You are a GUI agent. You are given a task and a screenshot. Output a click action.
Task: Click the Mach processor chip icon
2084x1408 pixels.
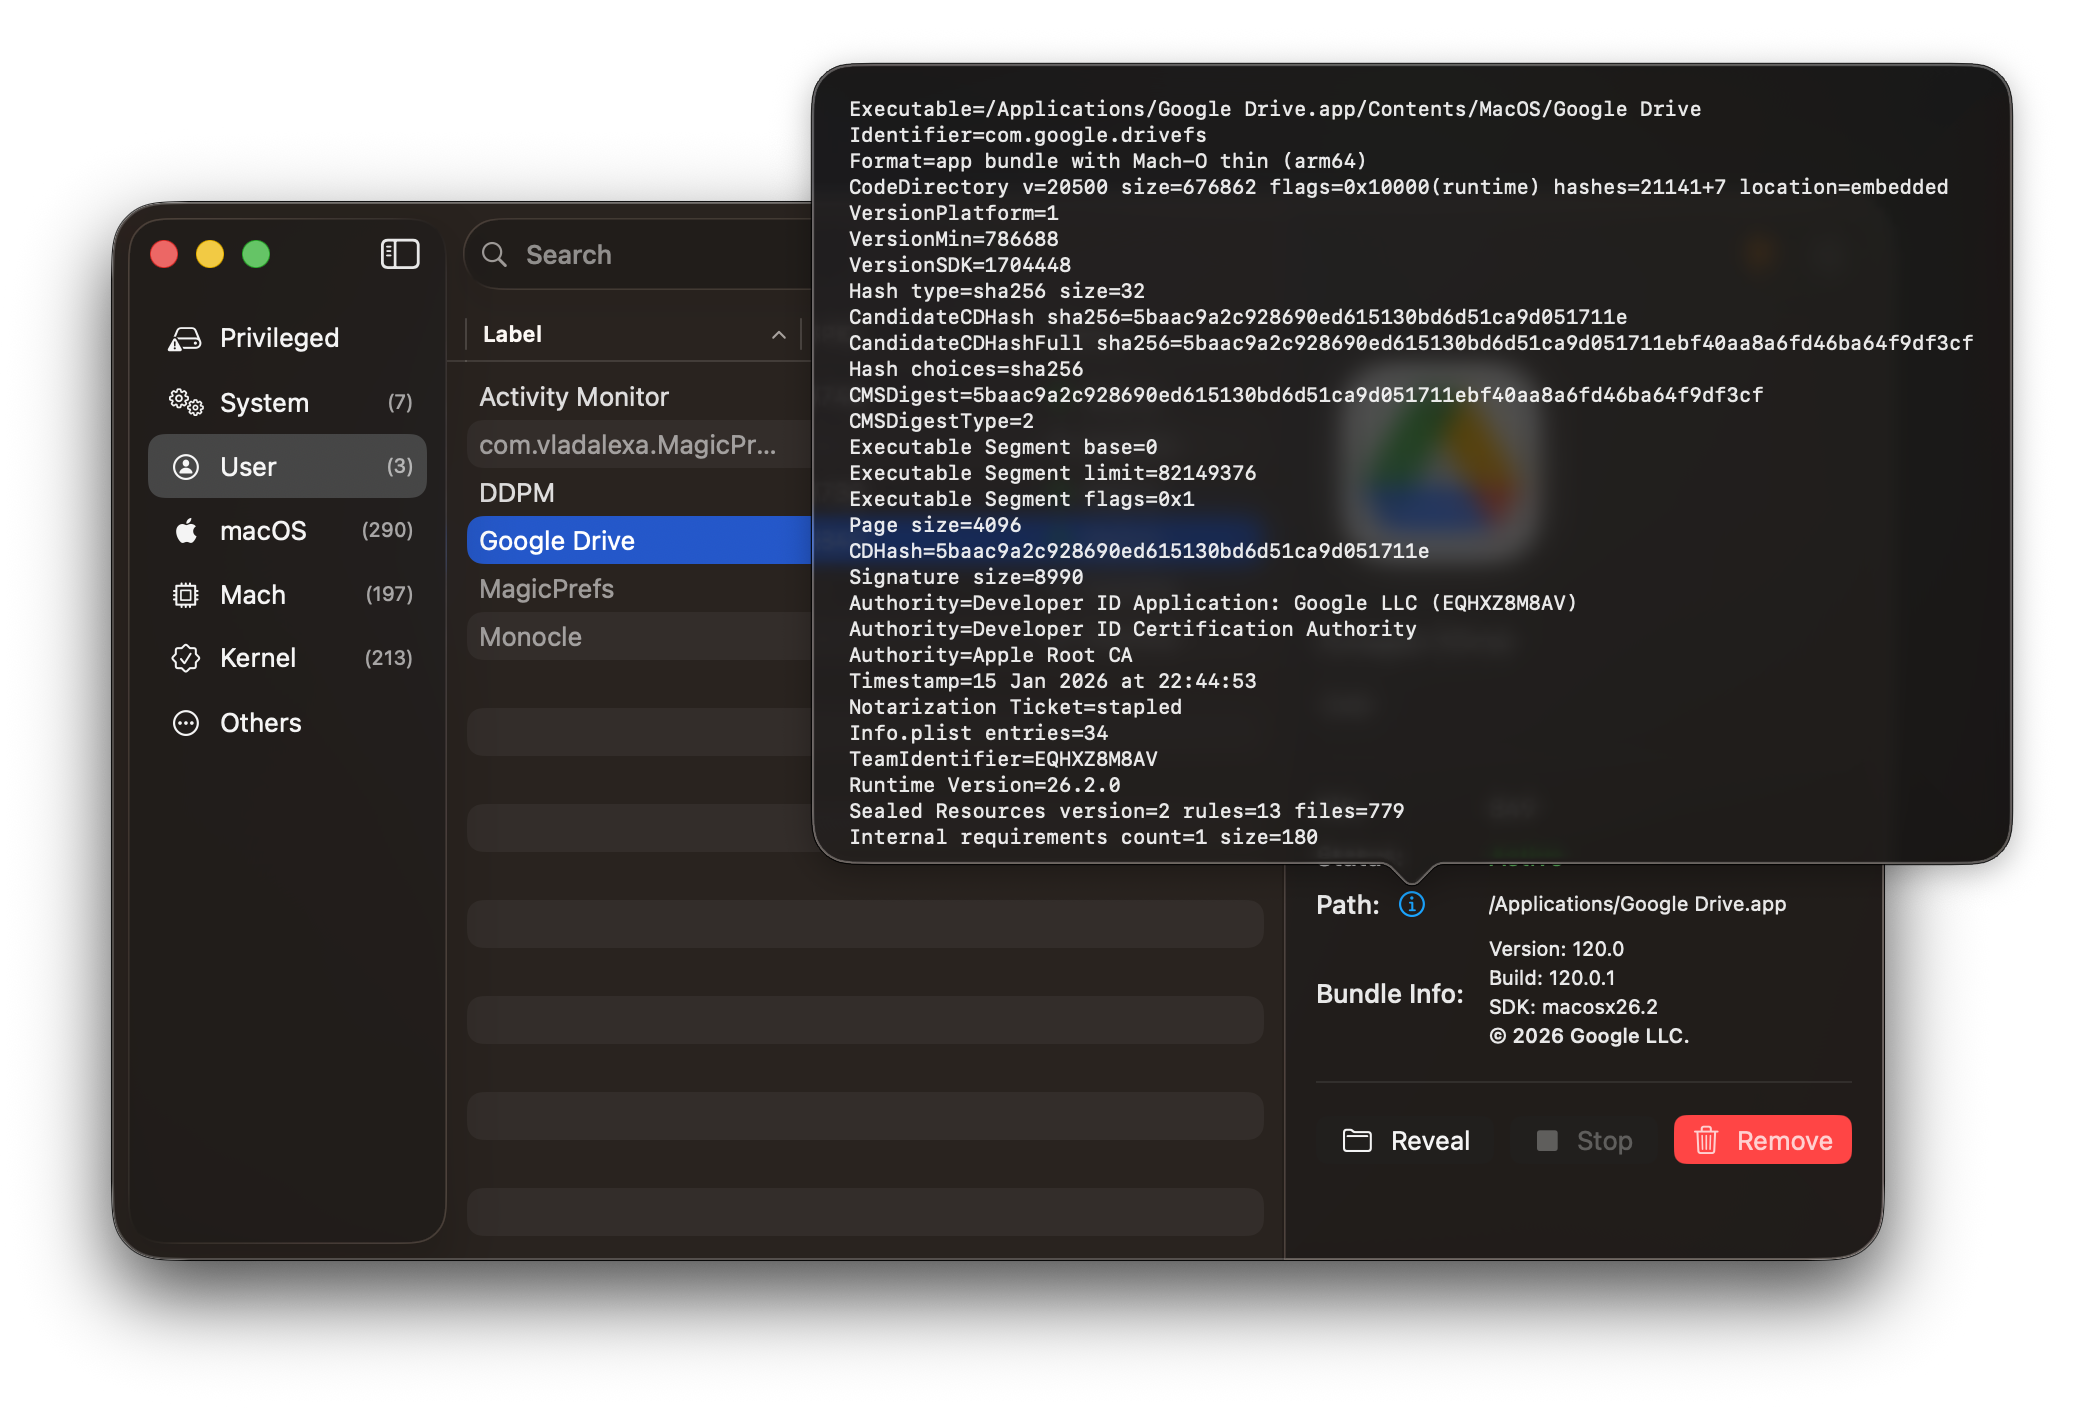coord(186,594)
